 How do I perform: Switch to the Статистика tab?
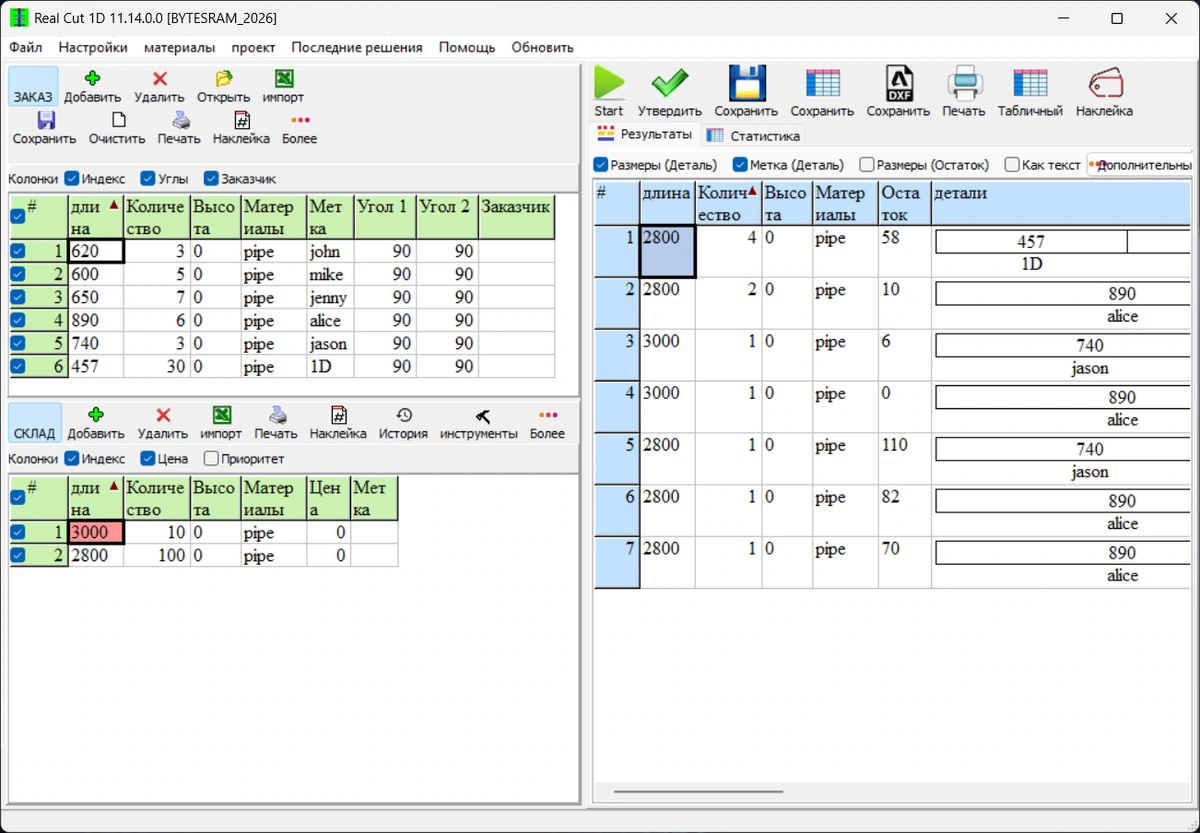tap(753, 135)
